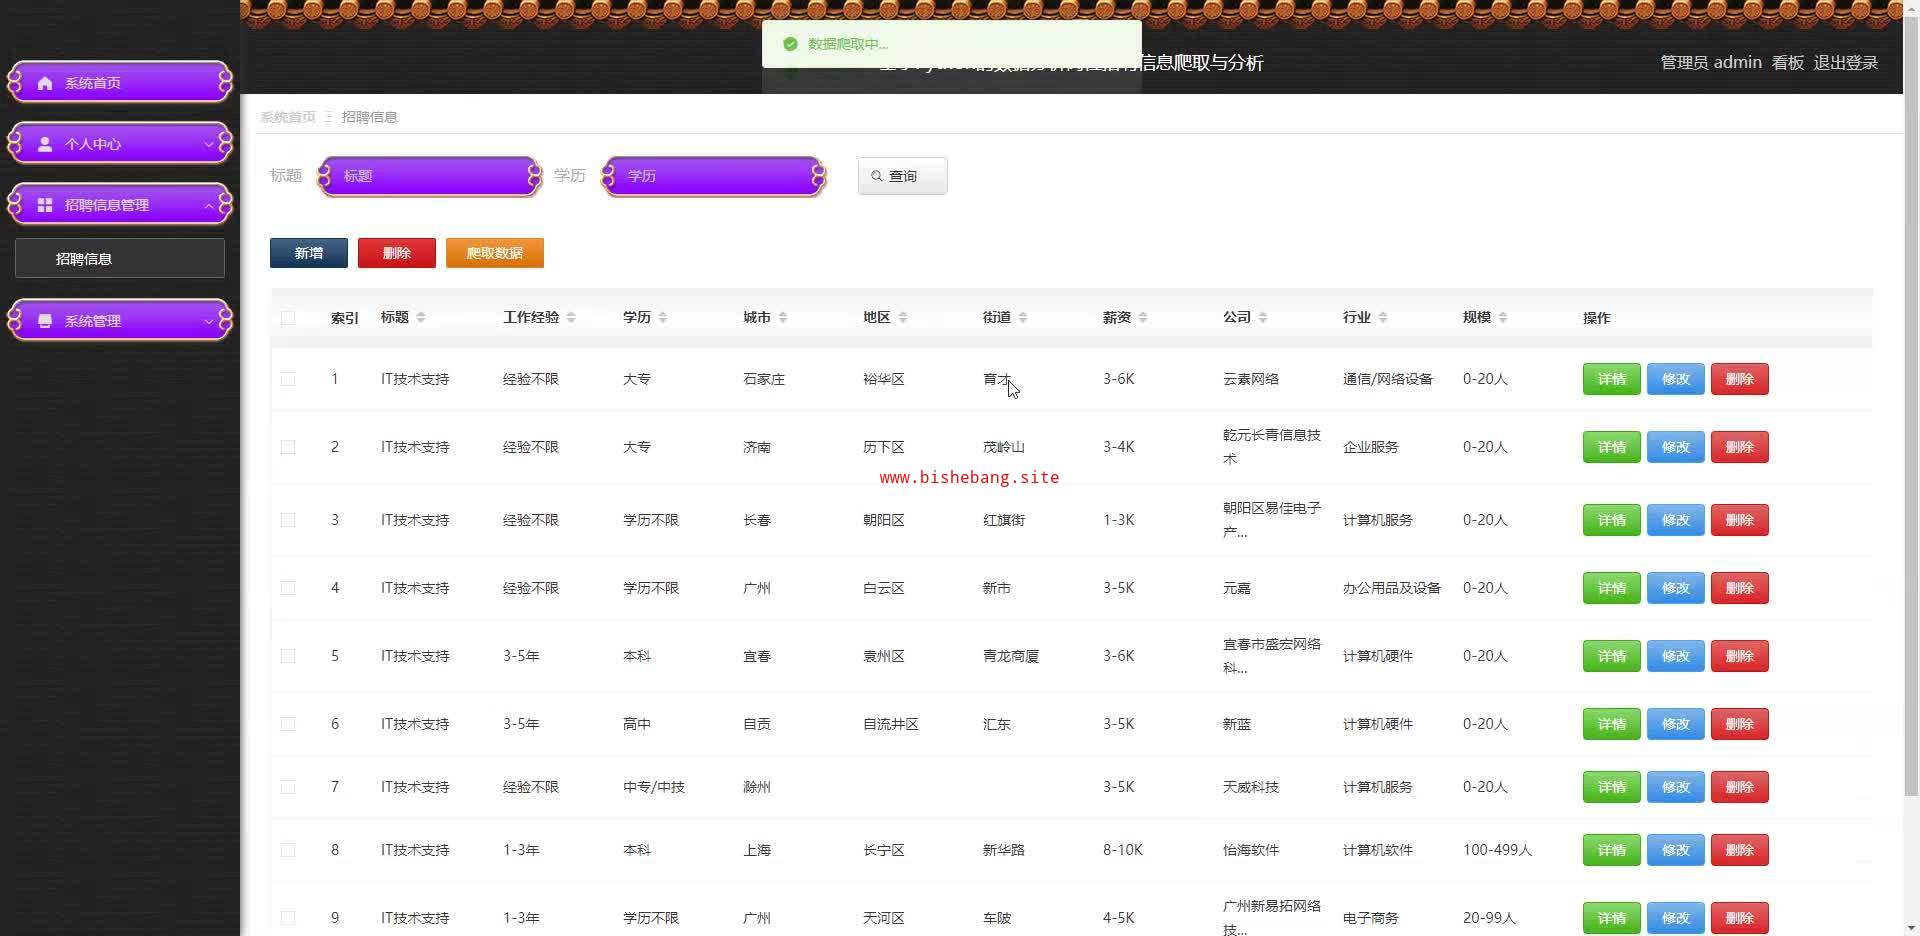Screen dimensions: 1920x936
Task: Click the vertical page scrollbar
Action: 1911,400
